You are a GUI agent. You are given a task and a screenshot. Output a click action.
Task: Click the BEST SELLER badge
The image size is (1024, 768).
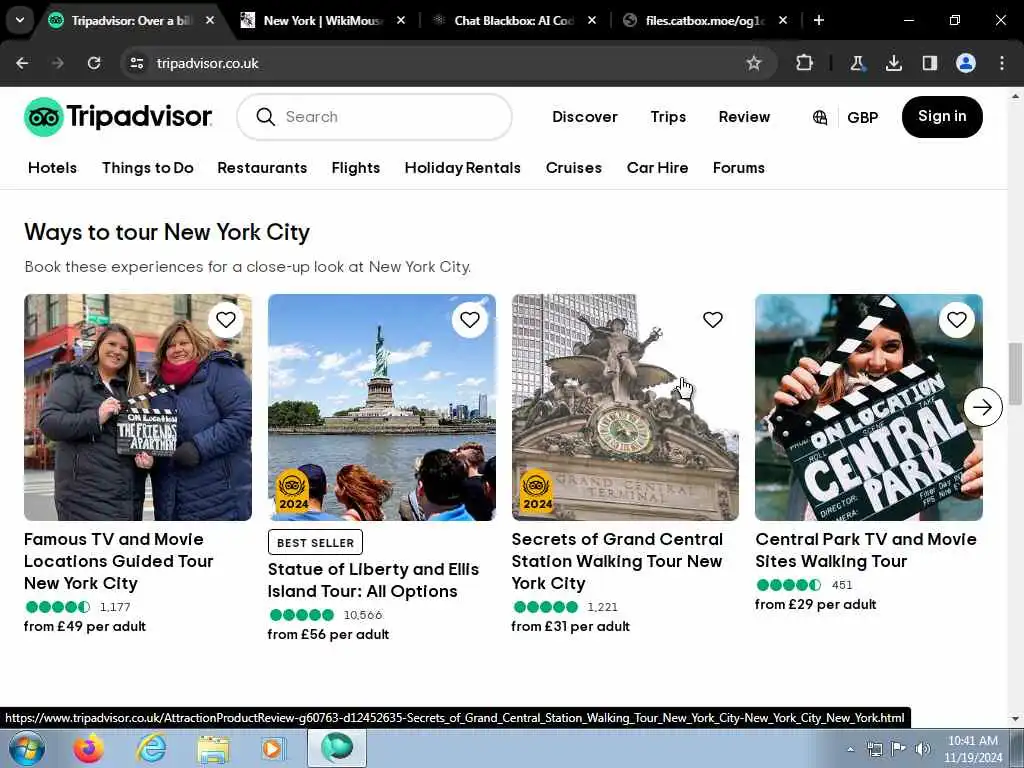(315, 543)
